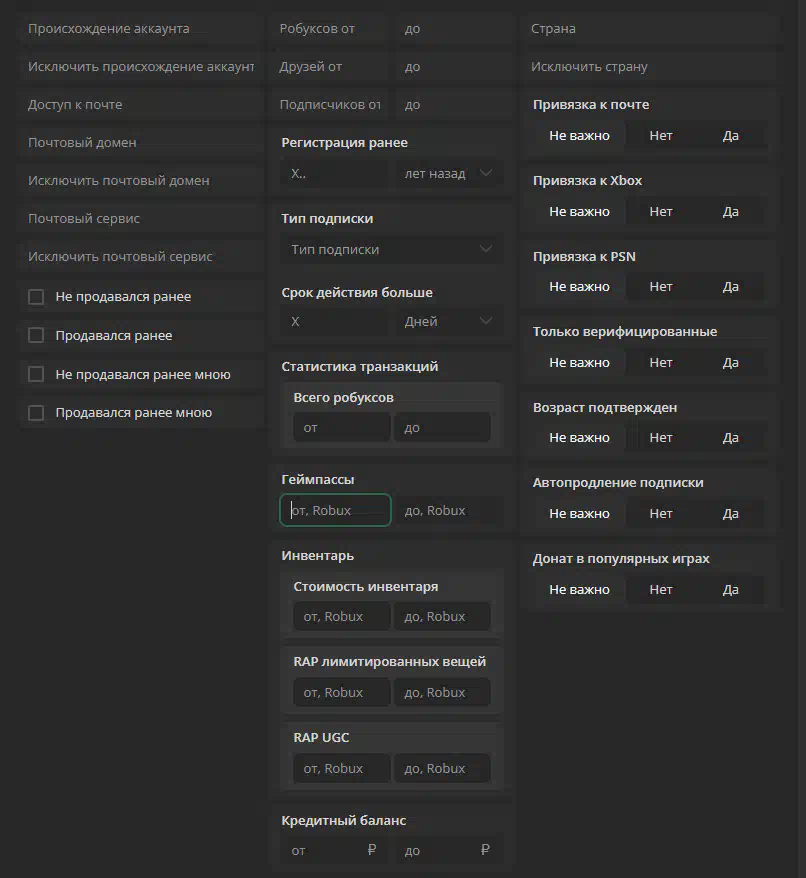Click the Кредитный баланс 'от' ruble field
The height and width of the screenshot is (878, 806).
coord(331,850)
